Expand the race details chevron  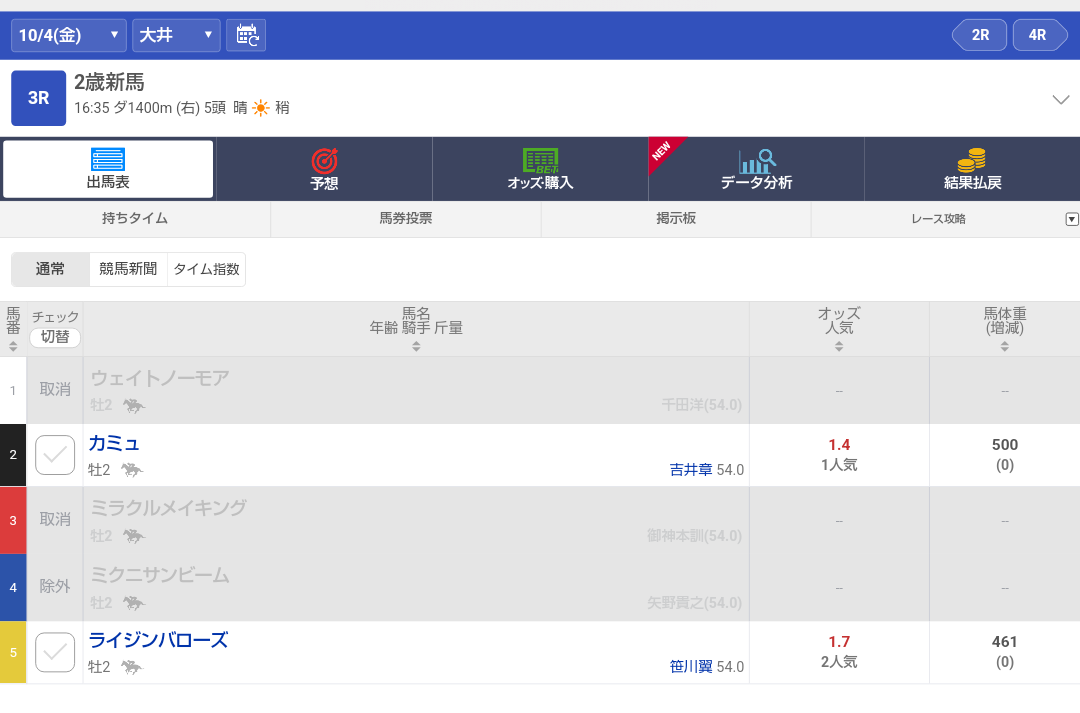click(1061, 99)
